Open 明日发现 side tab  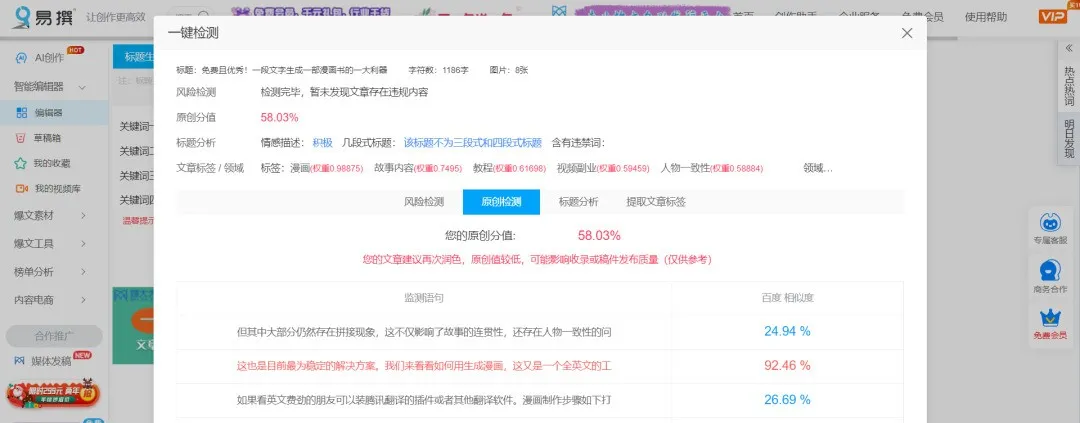[1069, 138]
